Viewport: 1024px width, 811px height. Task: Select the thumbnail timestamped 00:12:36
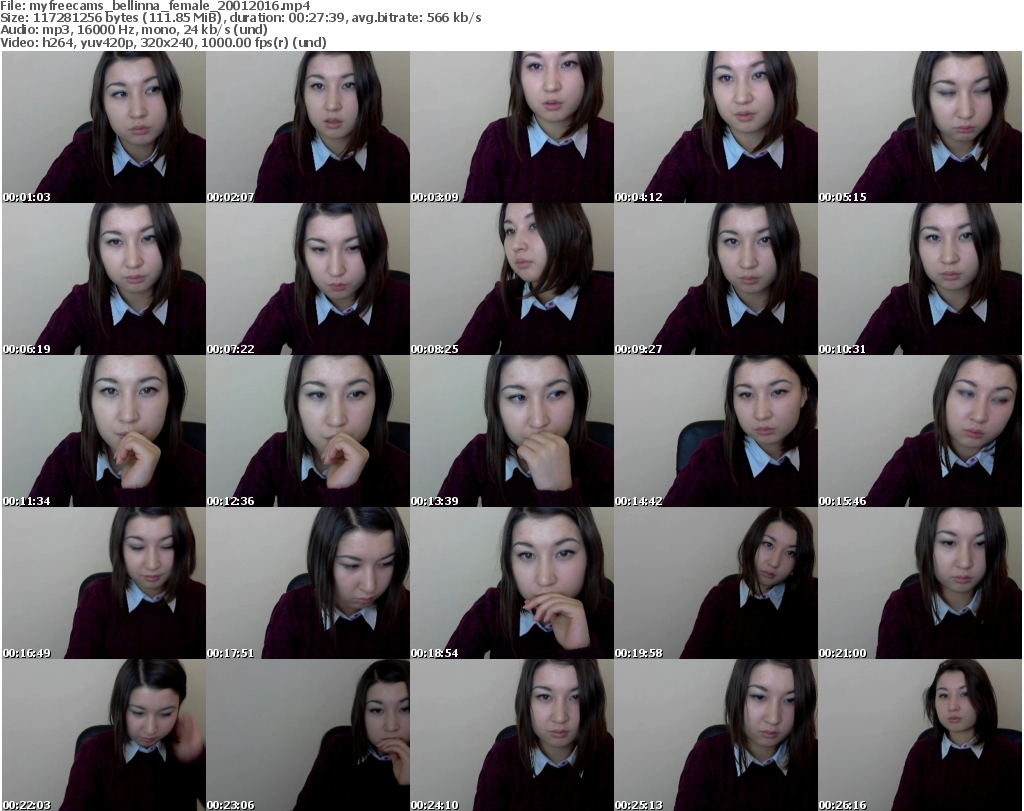(308, 431)
